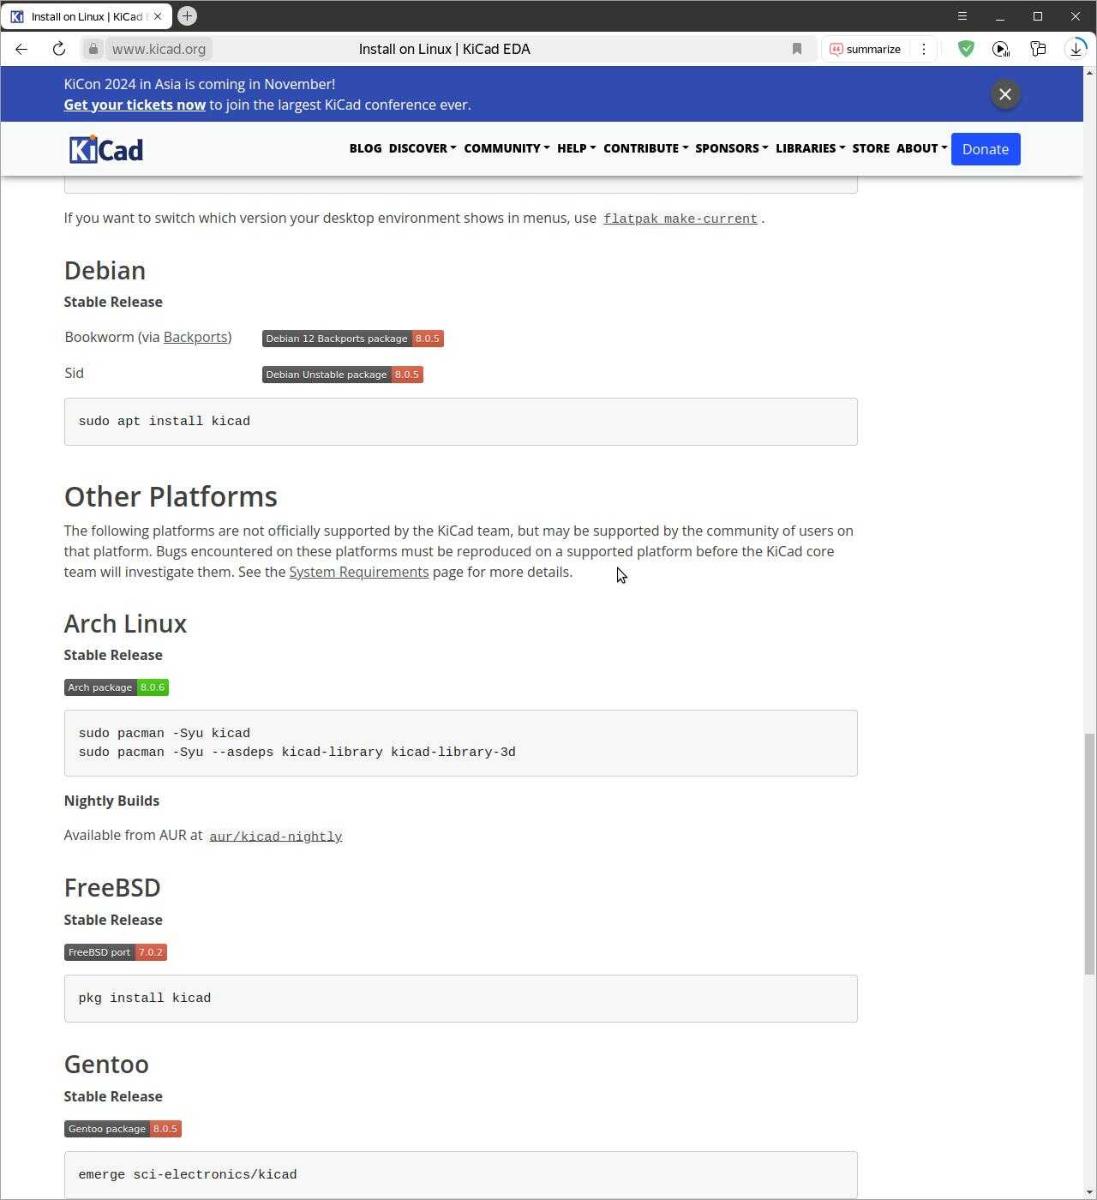Image resolution: width=1097 pixels, height=1200 pixels.
Task: Click the green shield adblock icon
Action: 966,49
